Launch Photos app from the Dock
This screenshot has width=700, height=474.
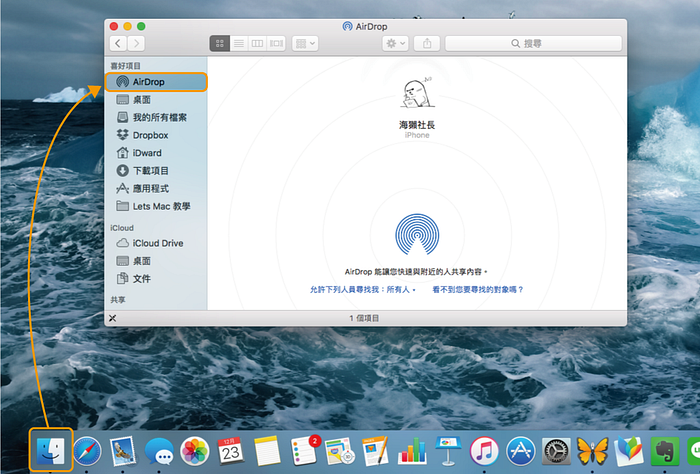(x=195, y=451)
